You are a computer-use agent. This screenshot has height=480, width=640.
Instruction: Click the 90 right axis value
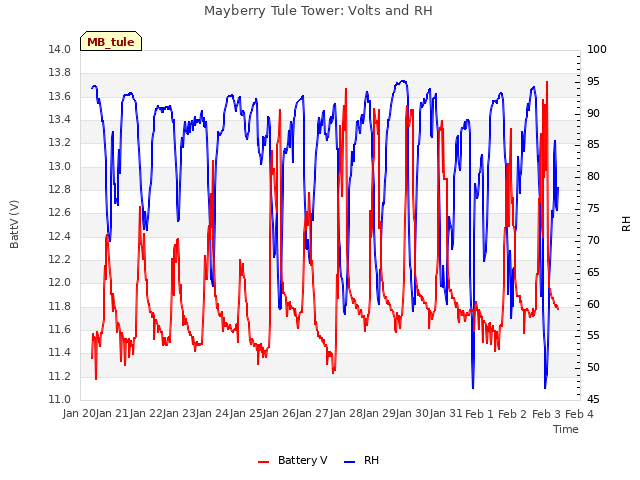(593, 113)
